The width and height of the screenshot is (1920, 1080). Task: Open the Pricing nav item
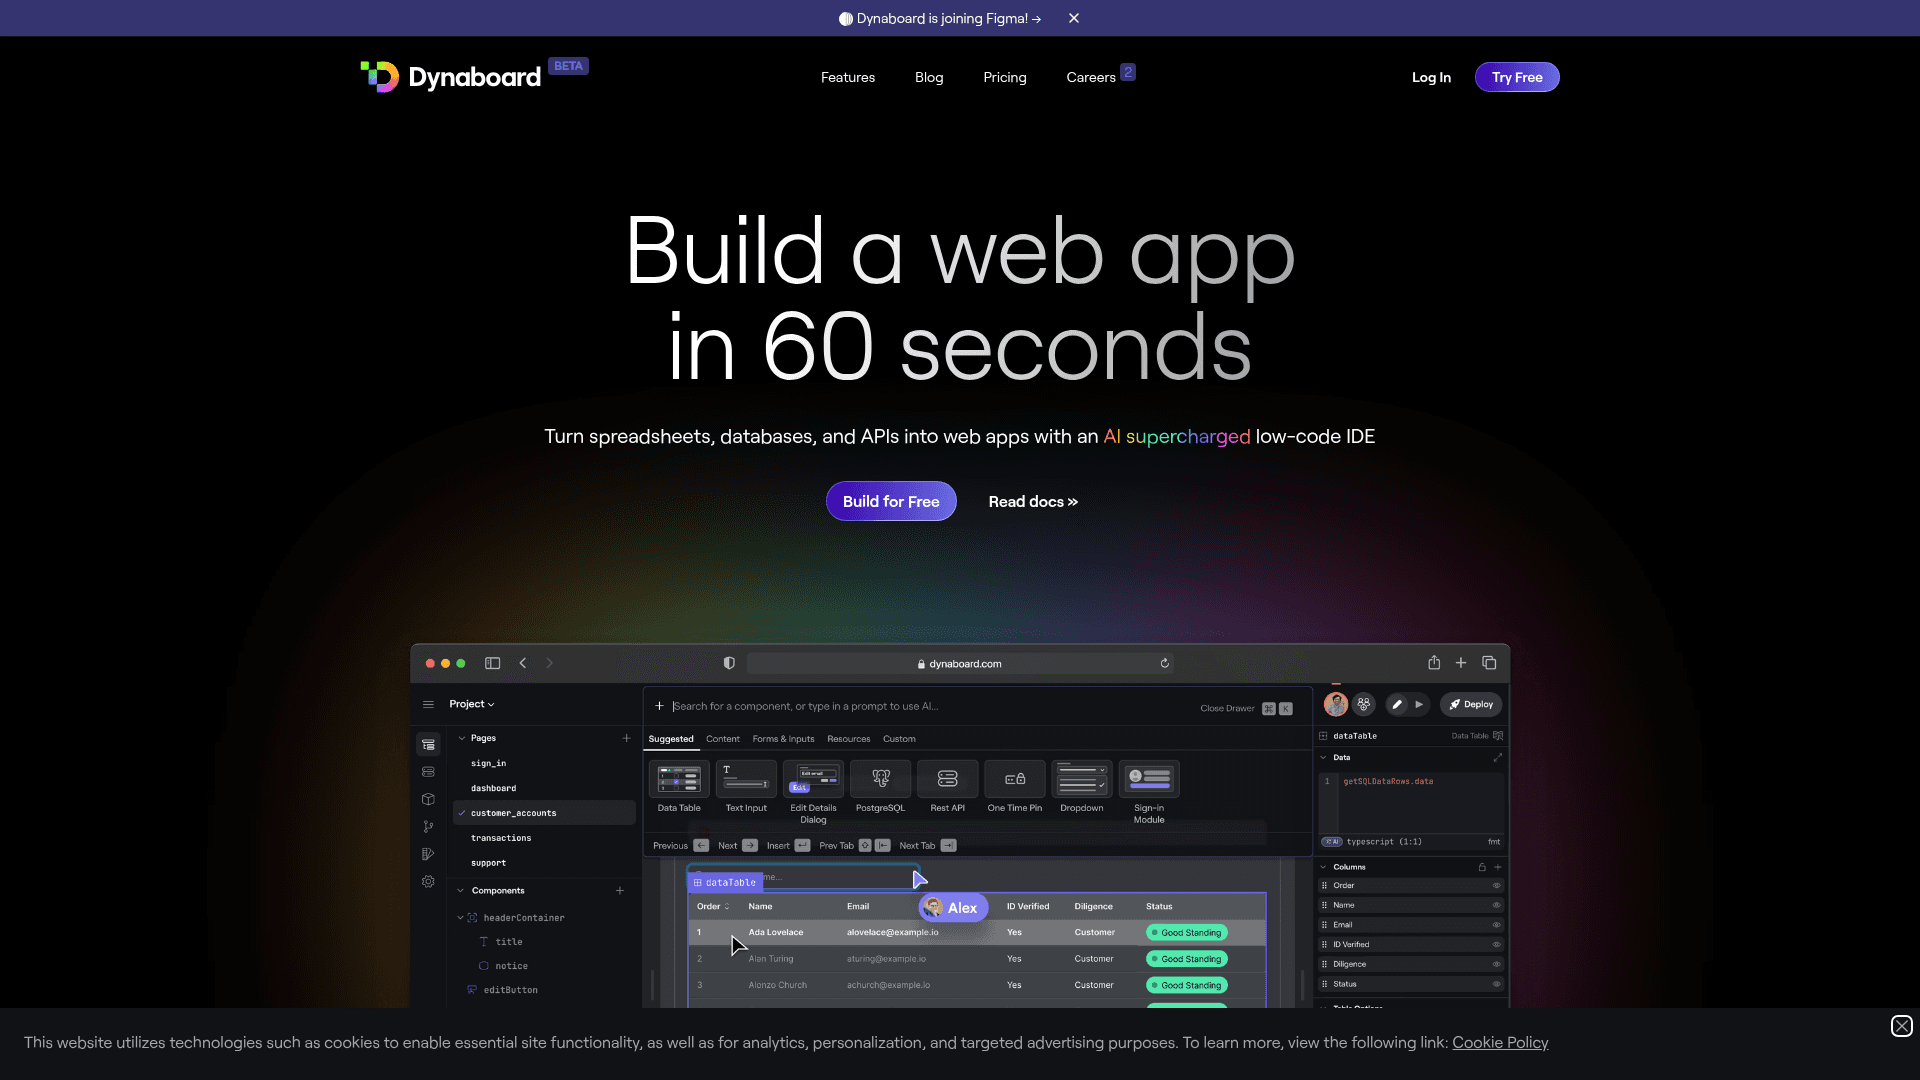(x=1004, y=77)
